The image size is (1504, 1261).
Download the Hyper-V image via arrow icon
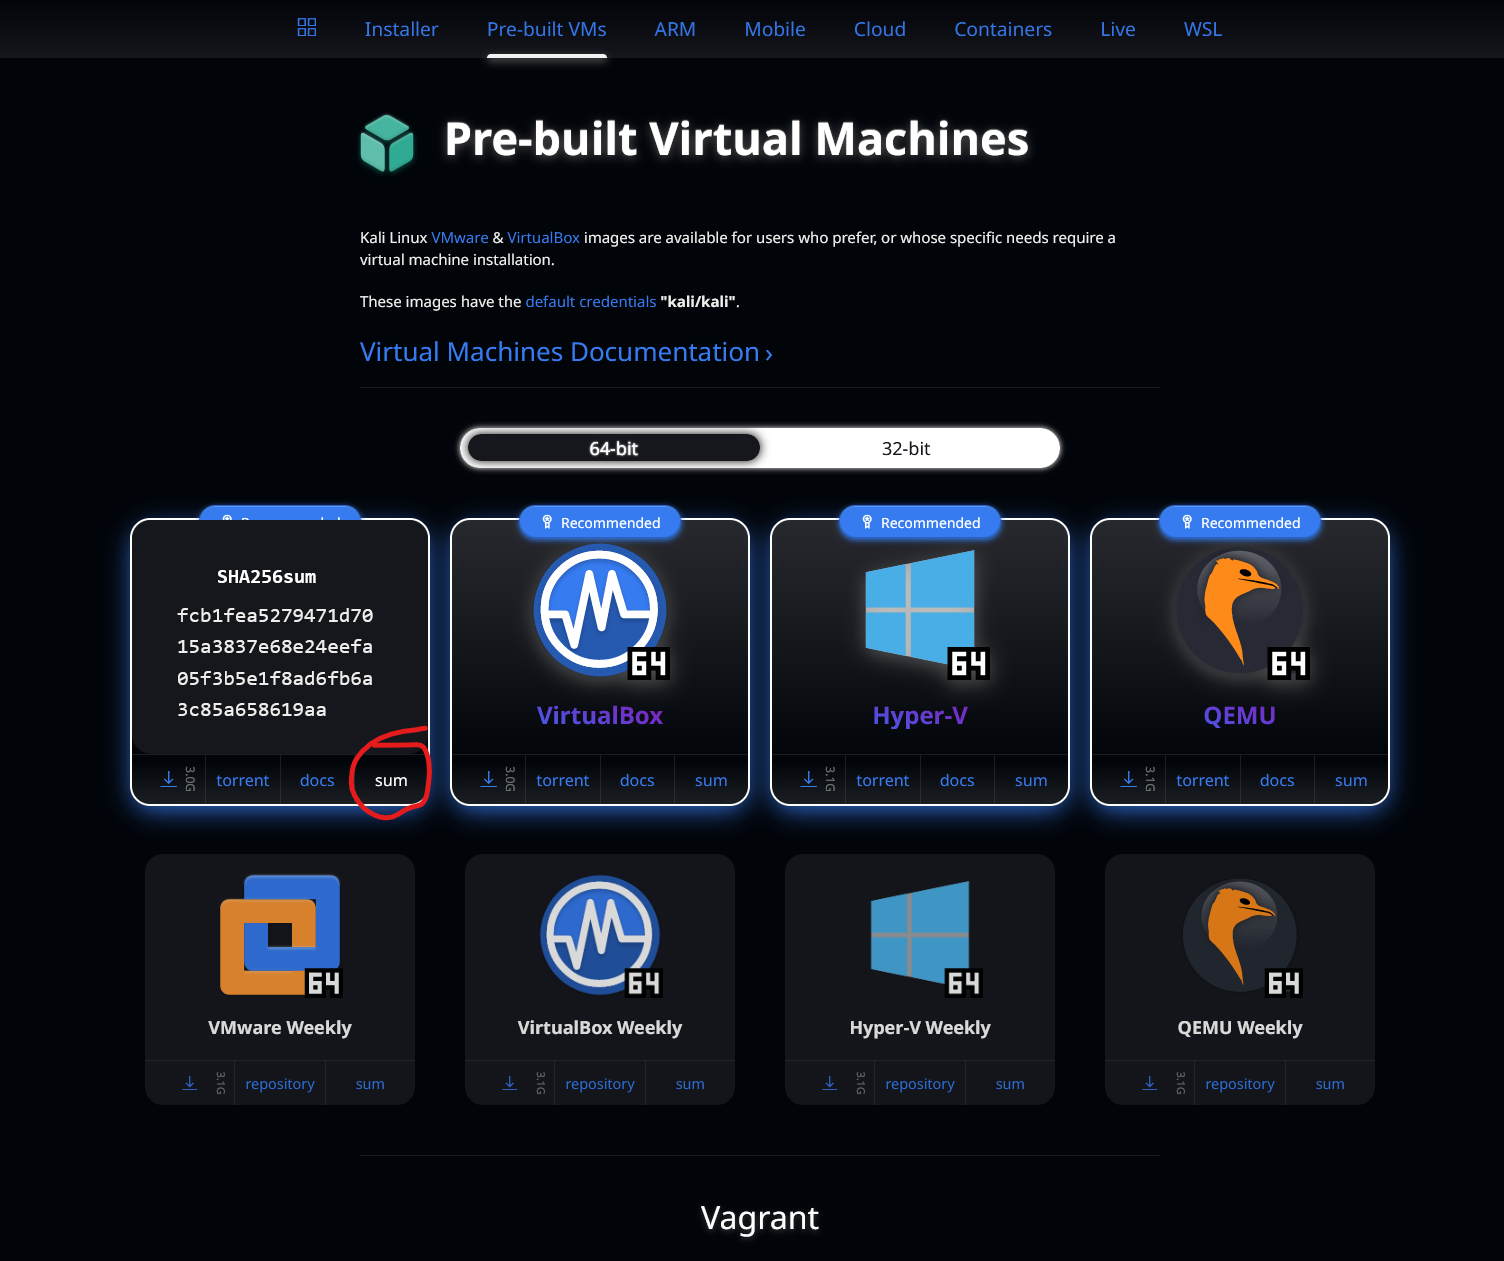click(x=809, y=779)
